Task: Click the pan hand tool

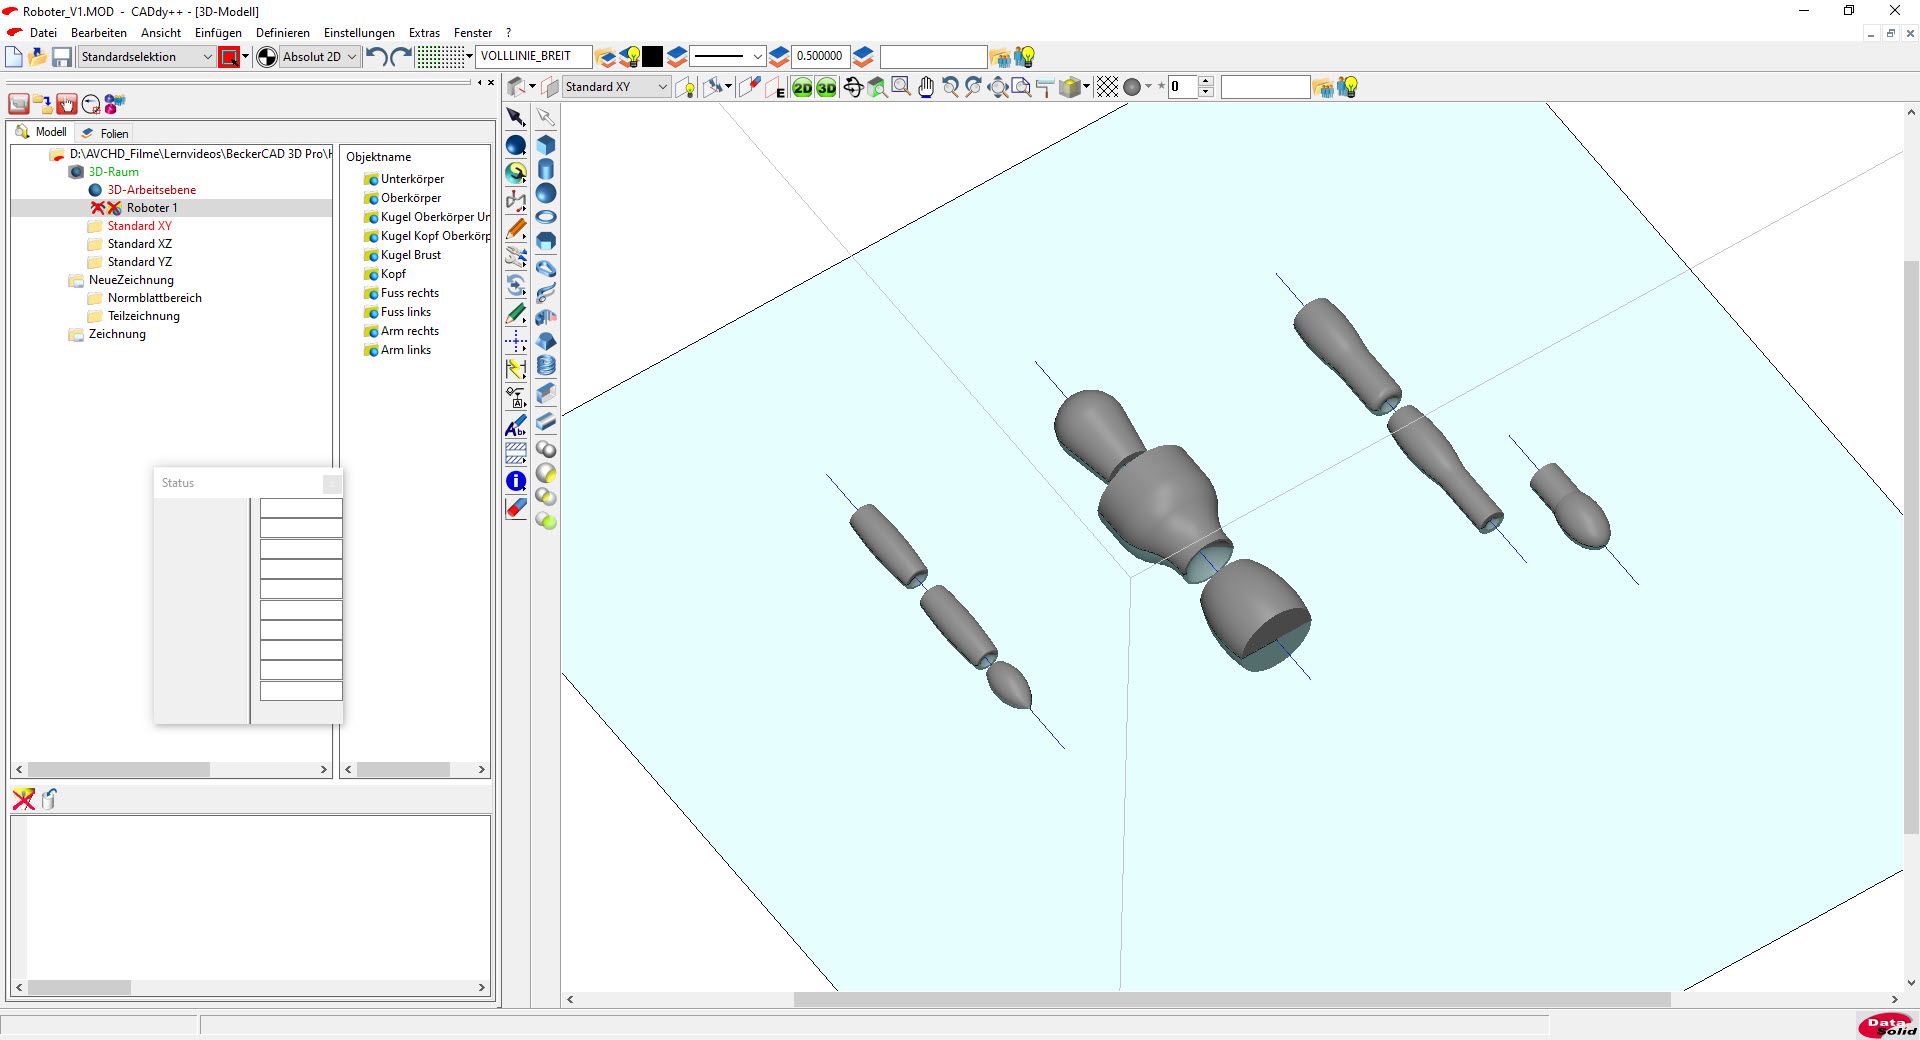Action: 926,88
